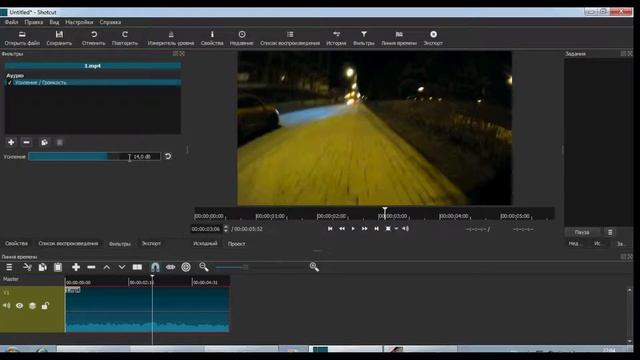Rewind playback button
The image size is (640, 360).
click(x=342, y=229)
